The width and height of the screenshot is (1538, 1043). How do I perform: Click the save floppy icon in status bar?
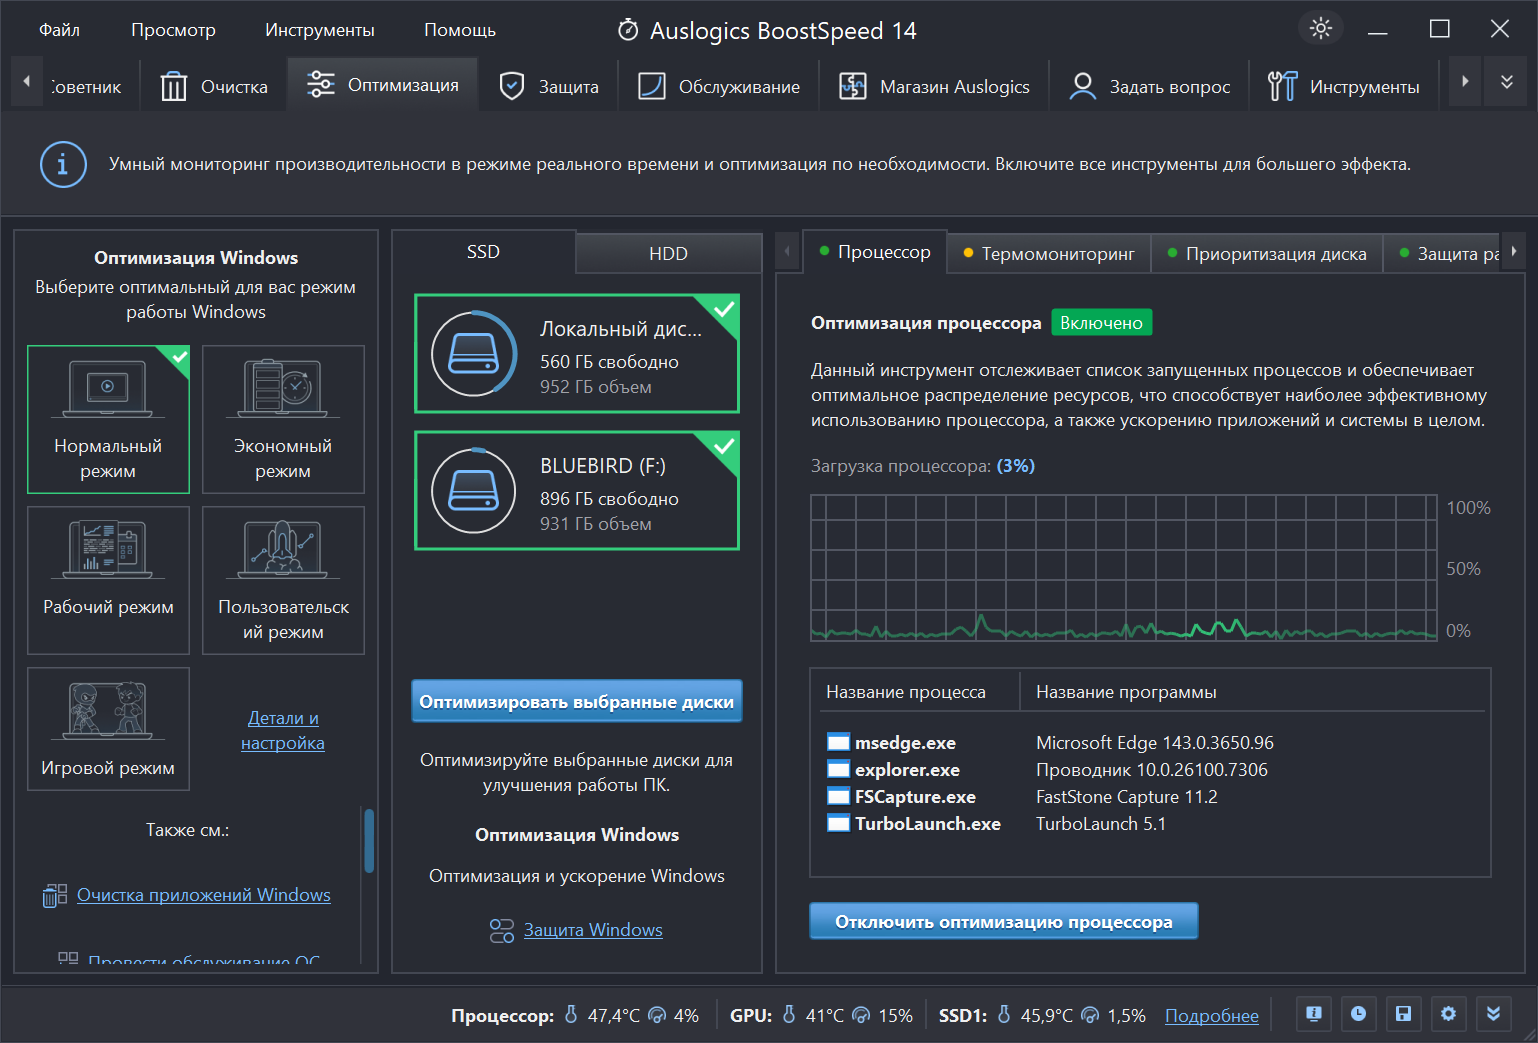[x=1403, y=1013]
